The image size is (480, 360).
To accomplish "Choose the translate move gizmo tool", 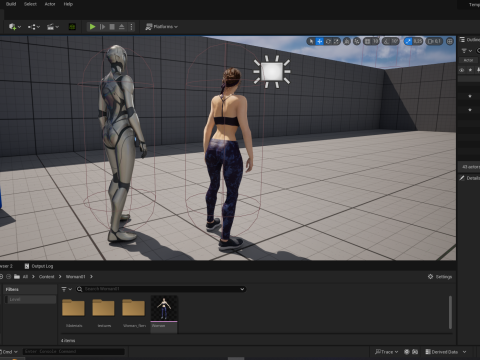I will tap(320, 41).
